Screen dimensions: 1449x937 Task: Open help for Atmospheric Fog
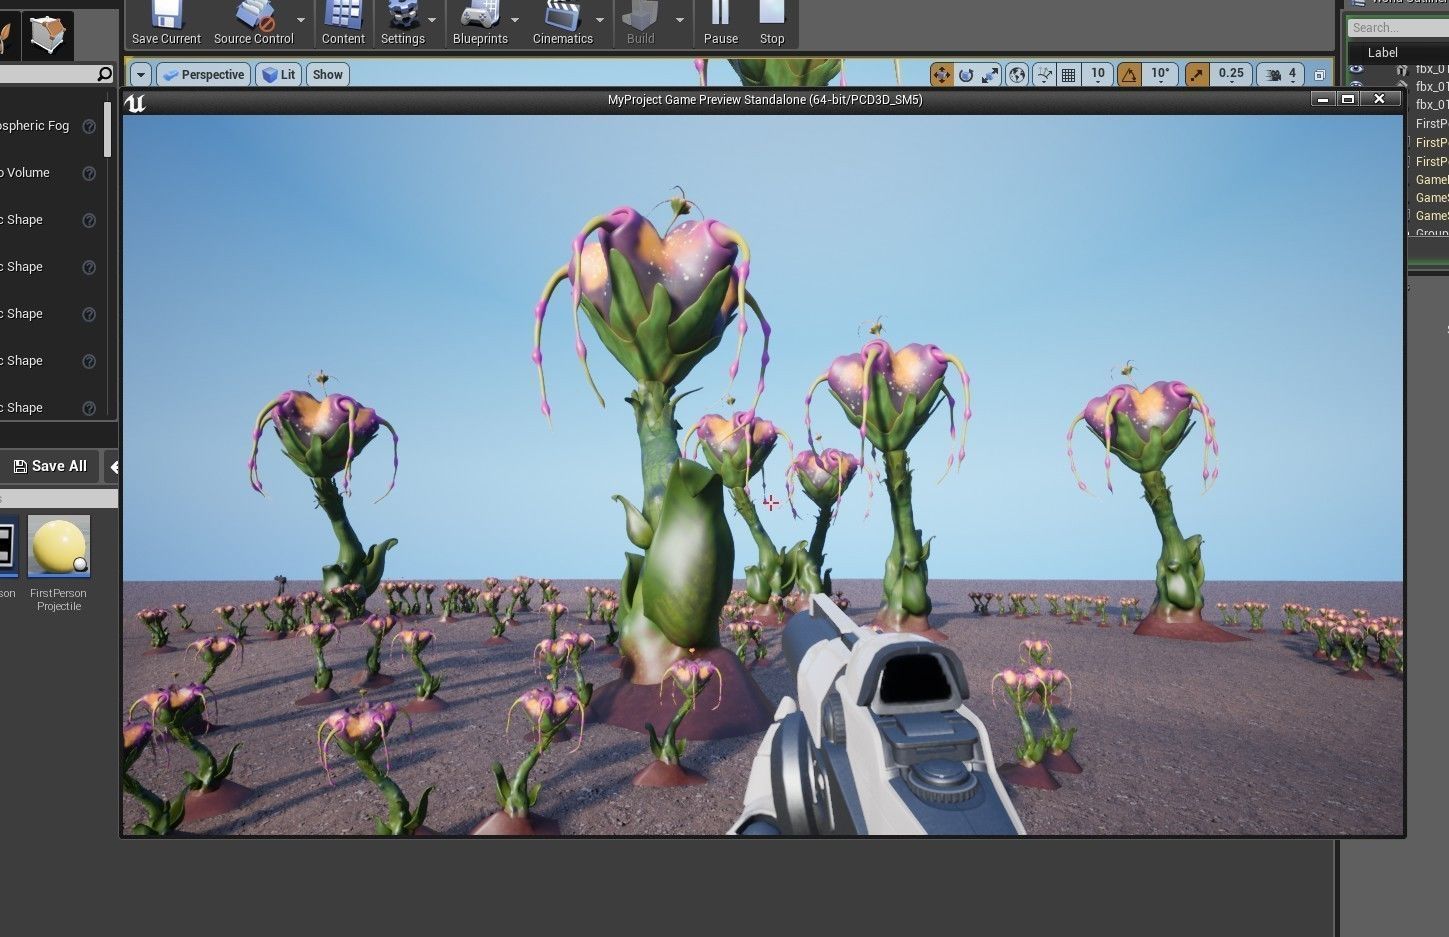(x=89, y=126)
